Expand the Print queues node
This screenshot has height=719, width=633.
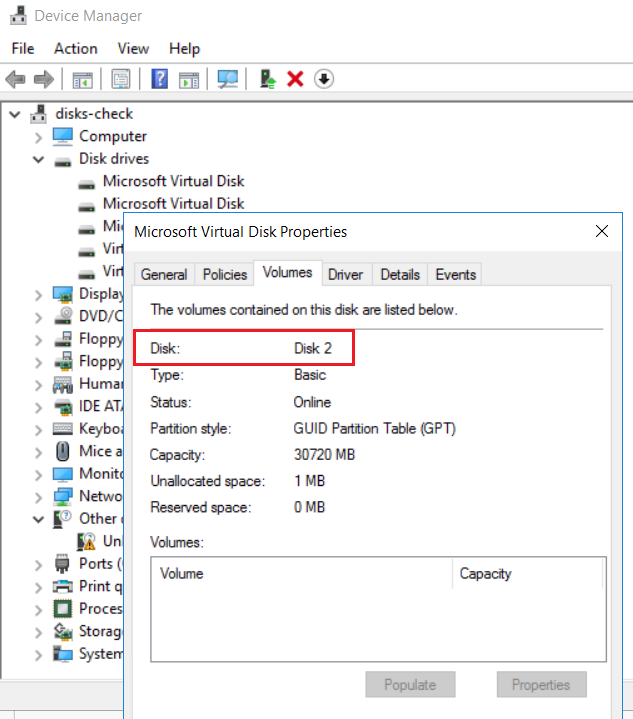pyautogui.click(x=39, y=587)
